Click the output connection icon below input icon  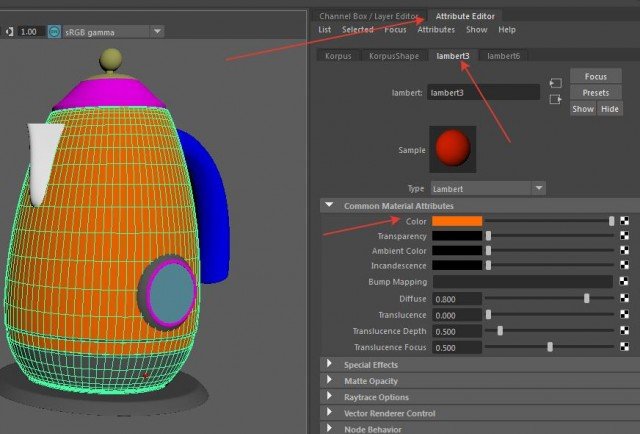tap(555, 98)
